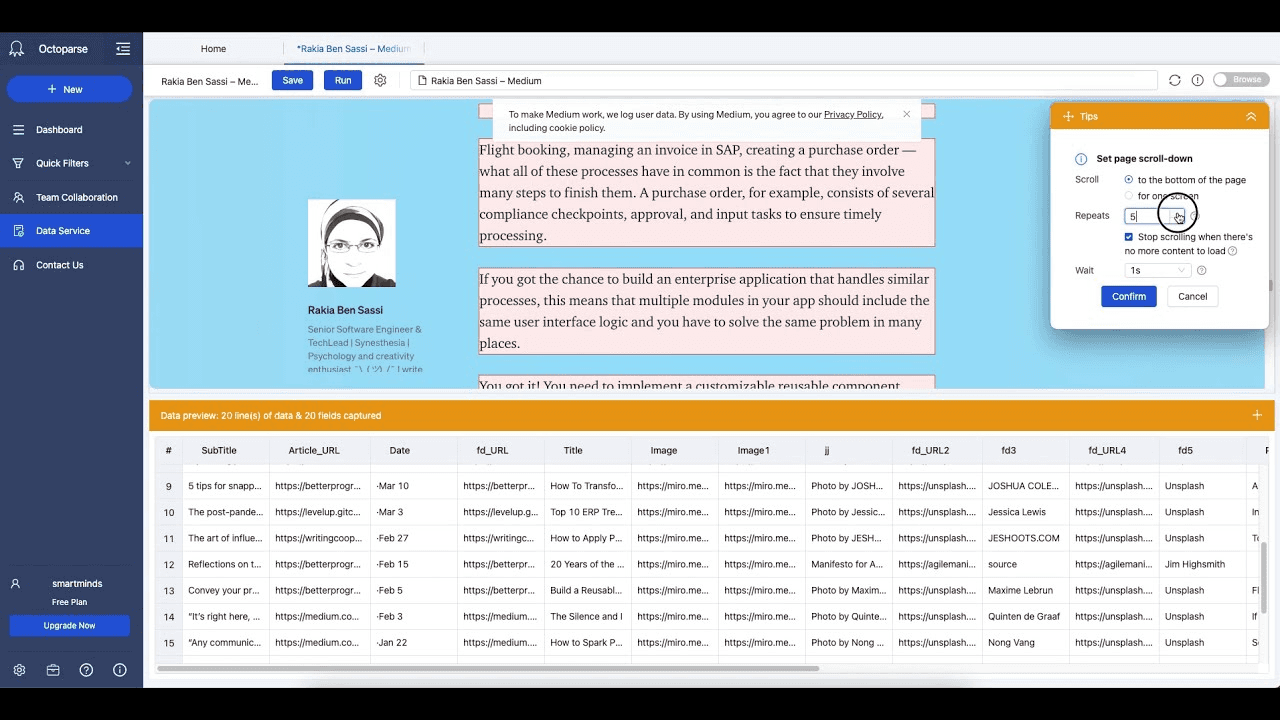Click help icon after 'no more content to load'

[1232, 251]
